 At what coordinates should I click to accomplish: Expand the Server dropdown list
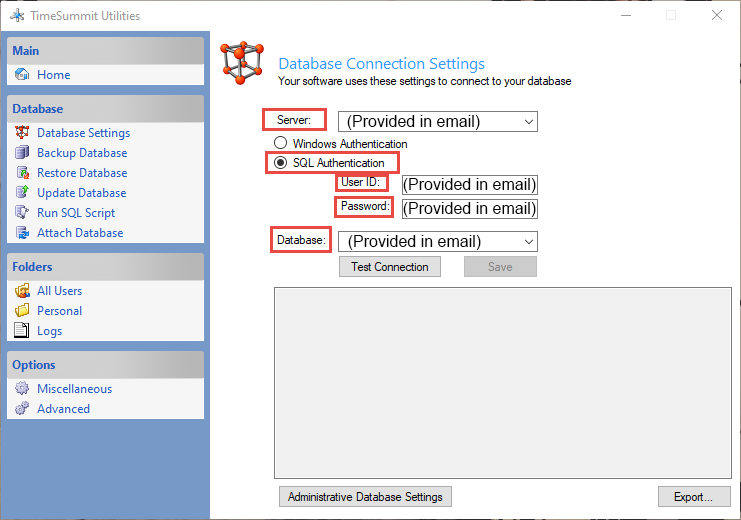click(x=528, y=122)
